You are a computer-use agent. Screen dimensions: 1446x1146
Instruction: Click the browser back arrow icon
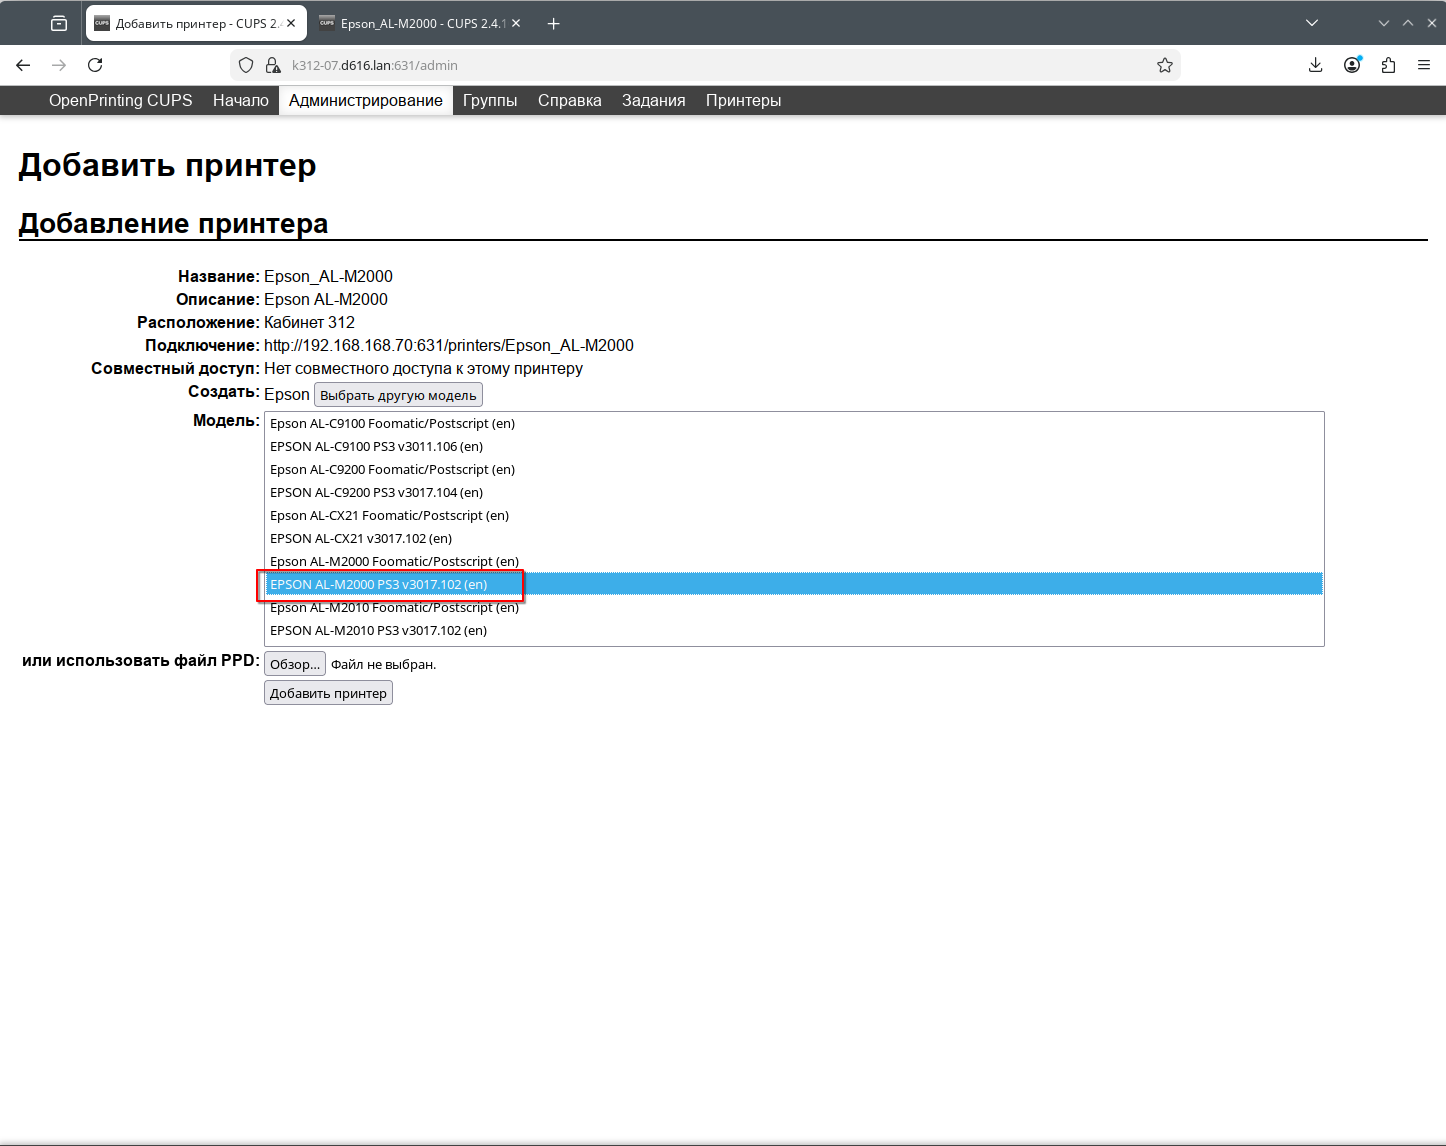(x=23, y=65)
